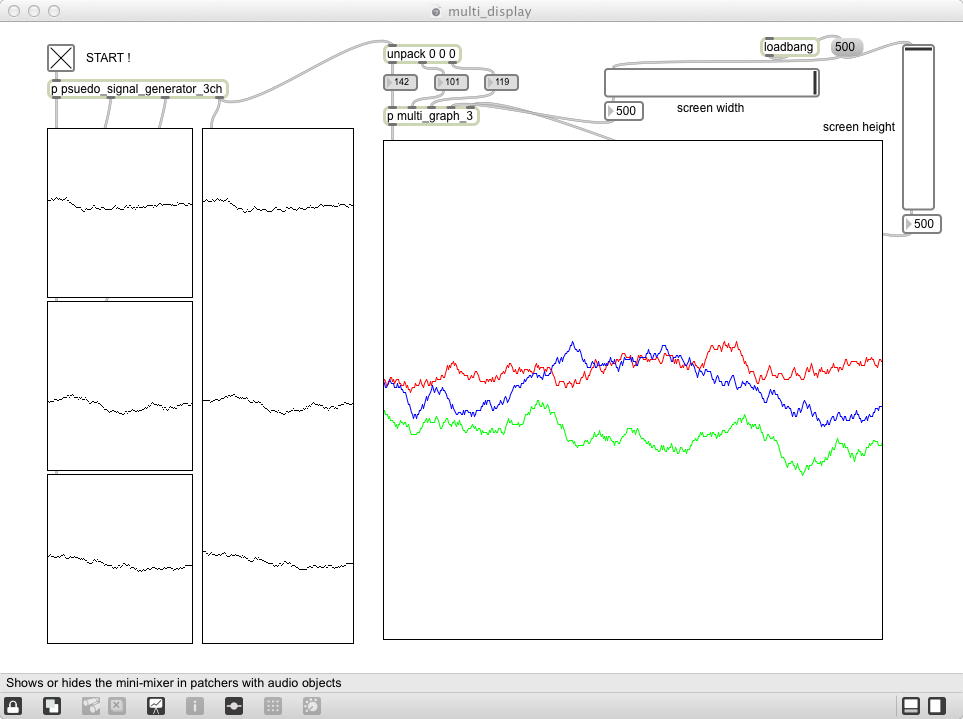Click the number box showing 142
The image size is (963, 719).
pos(400,82)
